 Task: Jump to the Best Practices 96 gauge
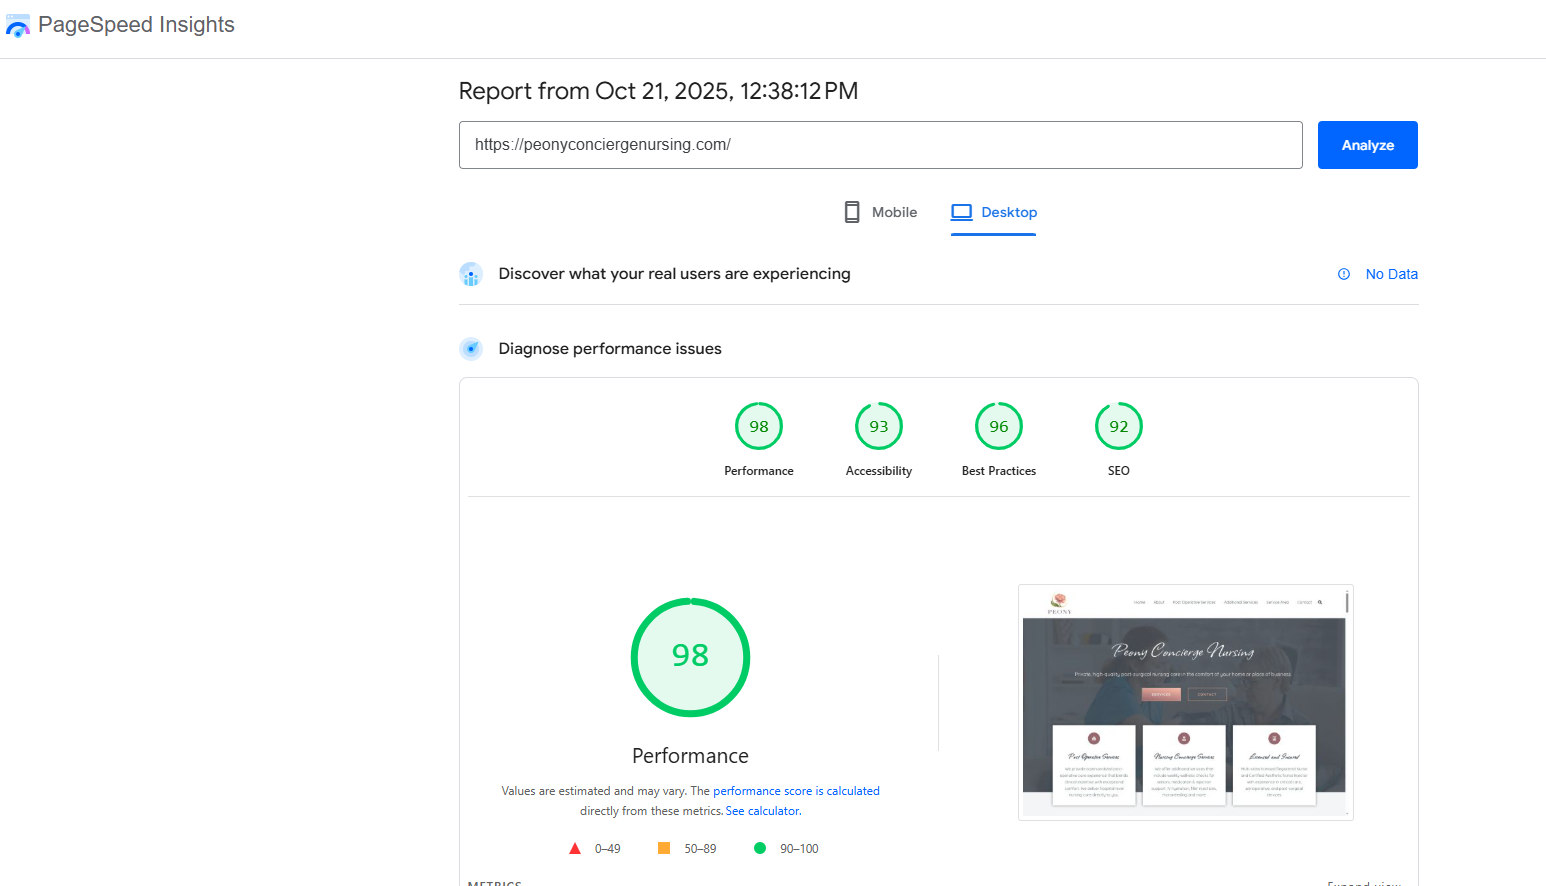coord(999,427)
